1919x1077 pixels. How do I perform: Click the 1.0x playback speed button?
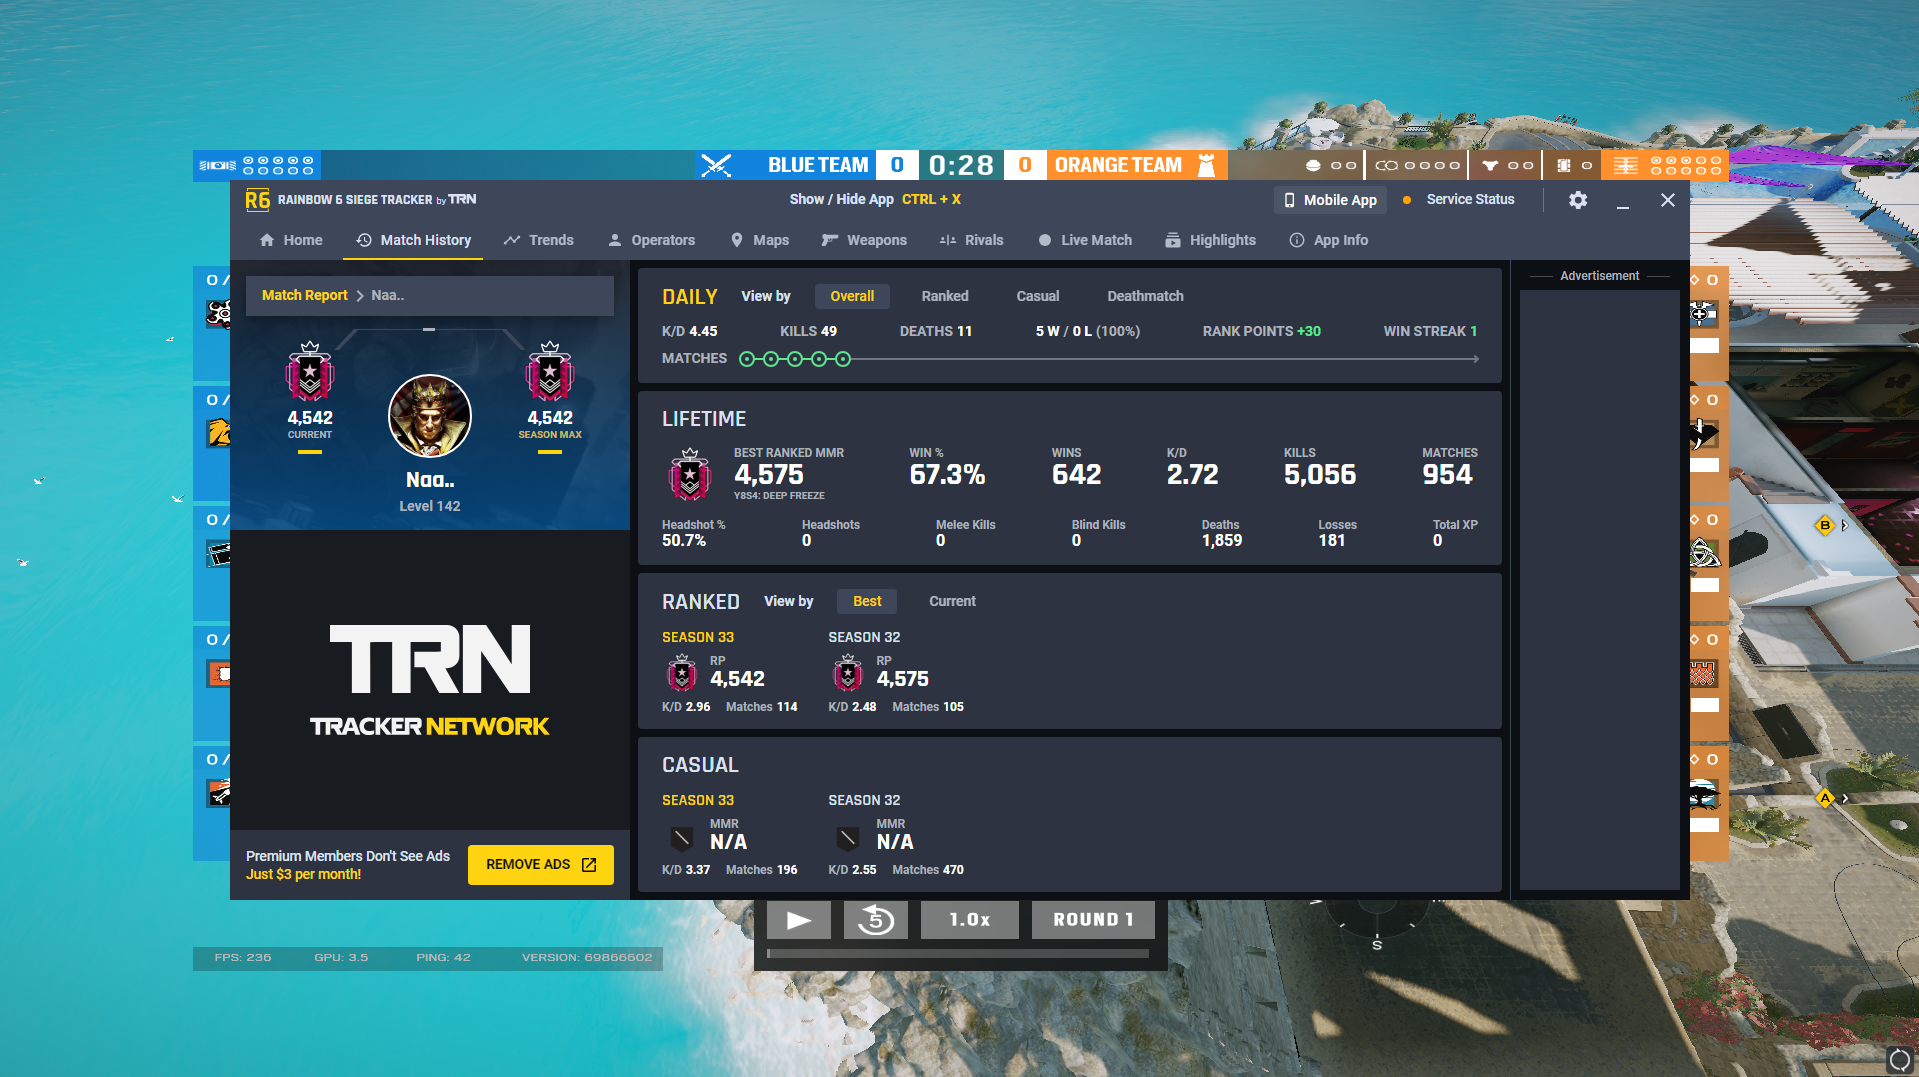pyautogui.click(x=969, y=920)
